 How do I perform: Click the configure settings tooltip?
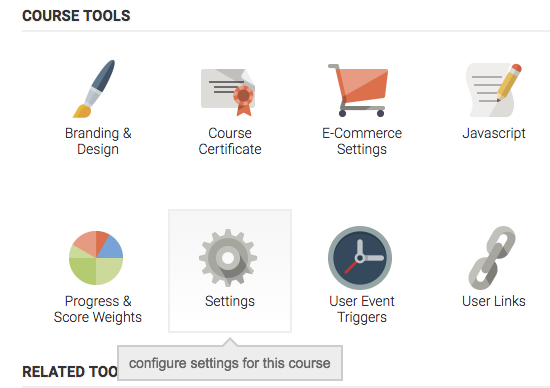[x=230, y=363]
